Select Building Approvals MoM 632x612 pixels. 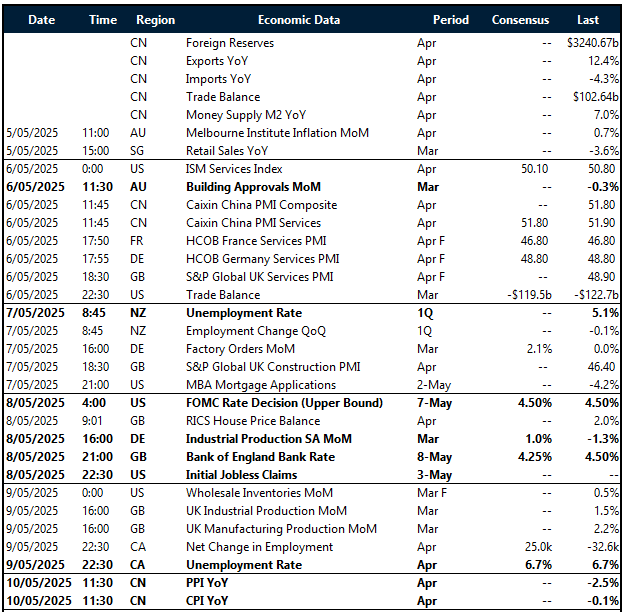click(x=253, y=187)
